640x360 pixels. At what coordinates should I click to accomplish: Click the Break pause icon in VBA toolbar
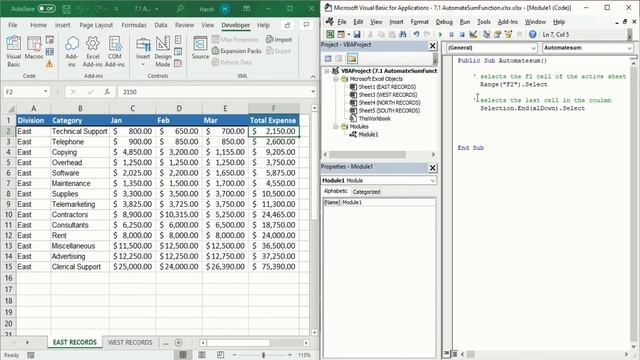click(x=451, y=35)
